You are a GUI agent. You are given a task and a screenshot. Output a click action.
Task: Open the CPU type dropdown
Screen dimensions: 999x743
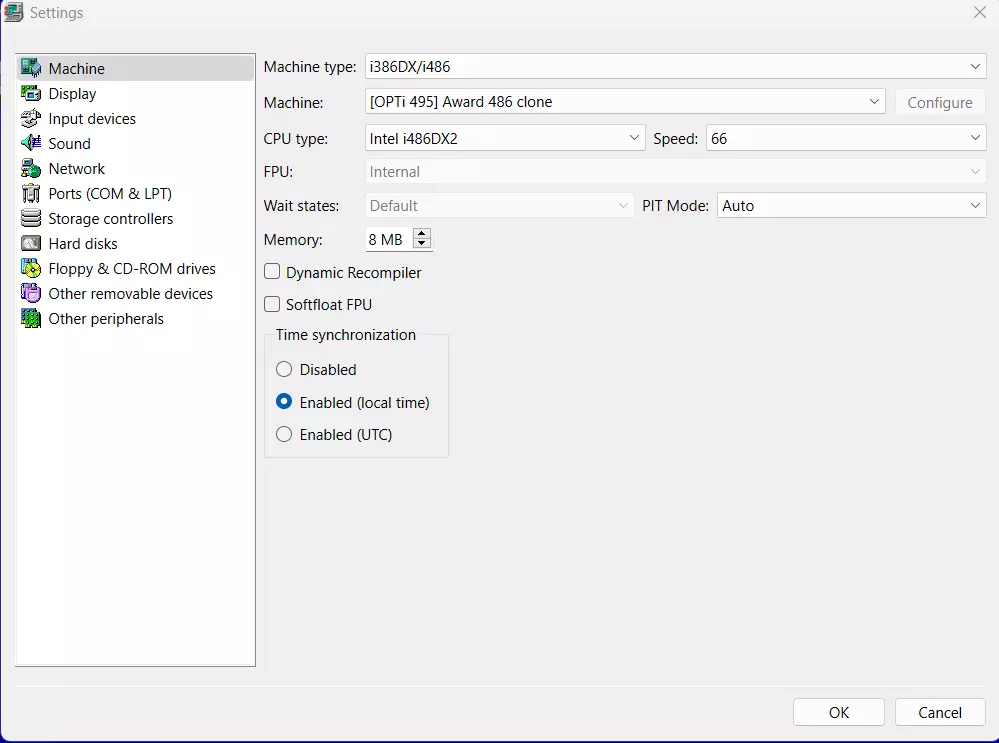(505, 138)
